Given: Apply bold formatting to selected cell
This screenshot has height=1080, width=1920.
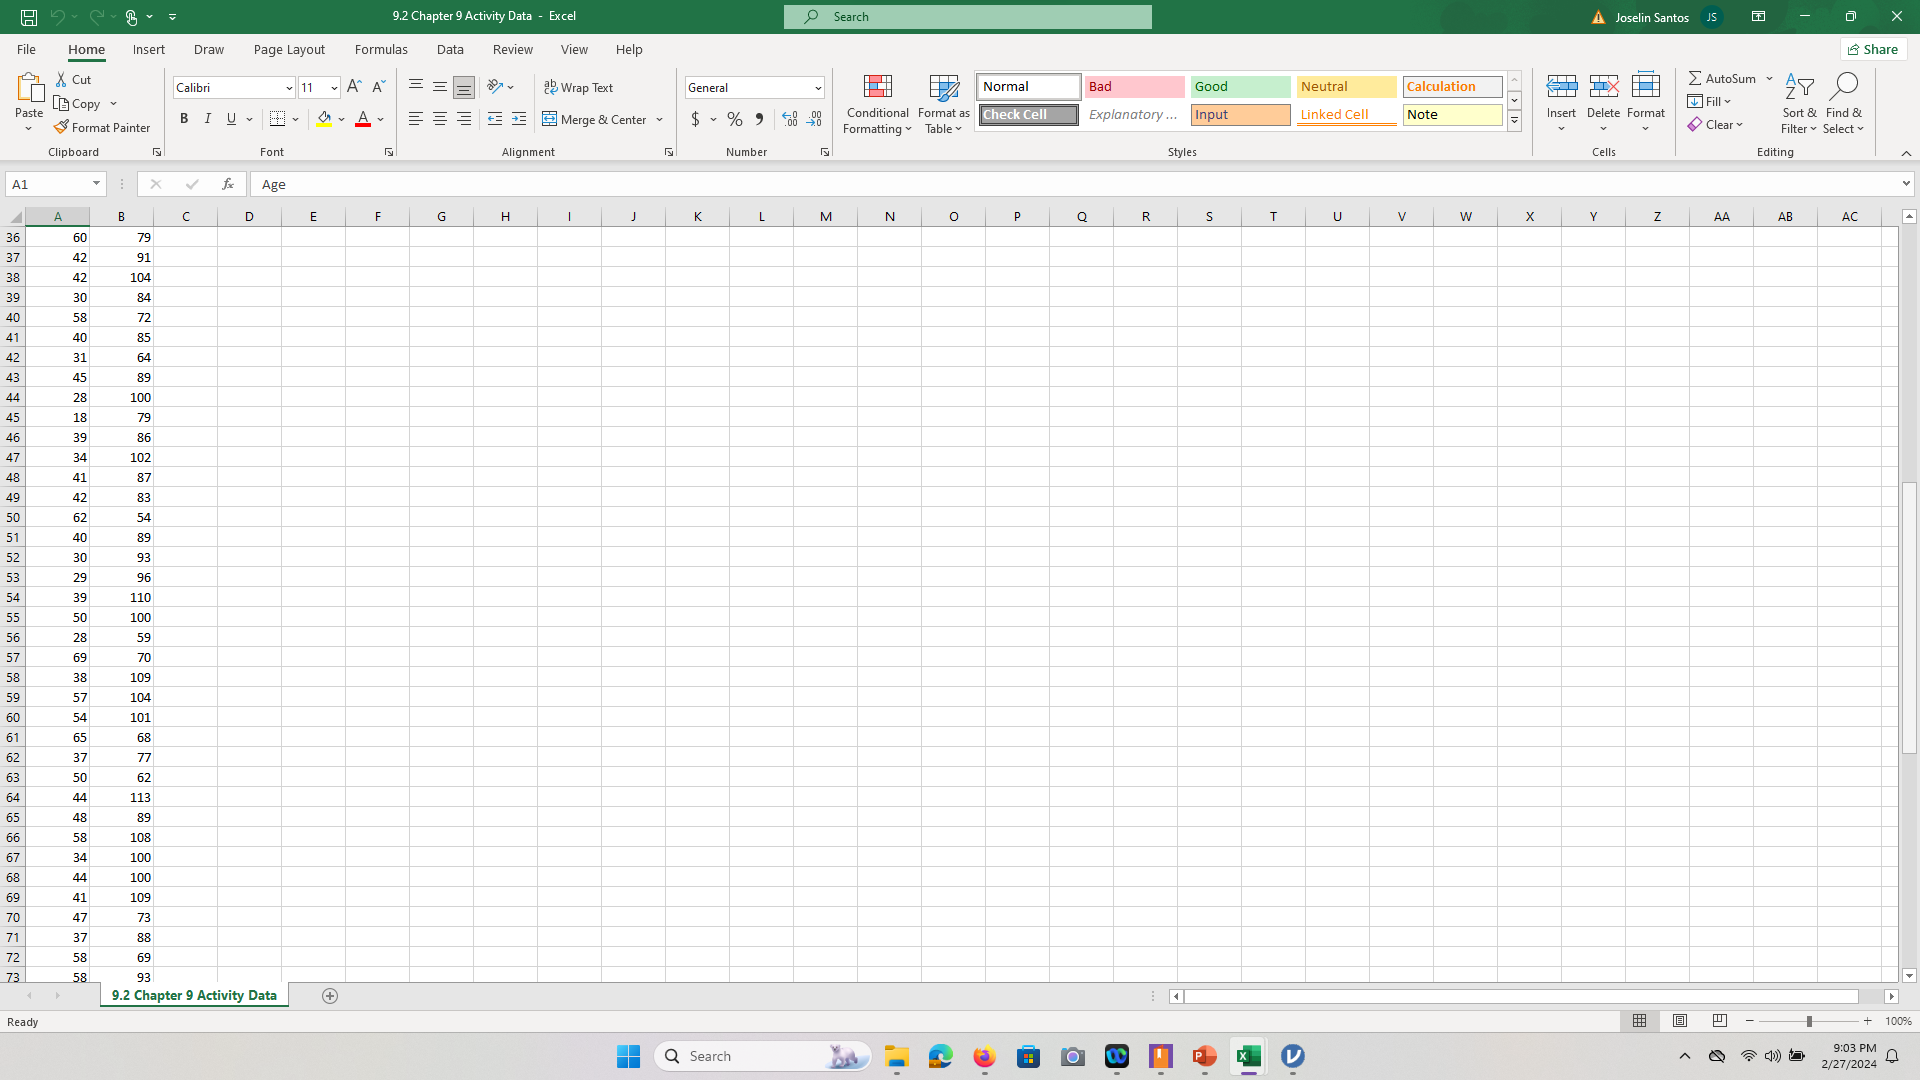Looking at the screenshot, I should [184, 119].
